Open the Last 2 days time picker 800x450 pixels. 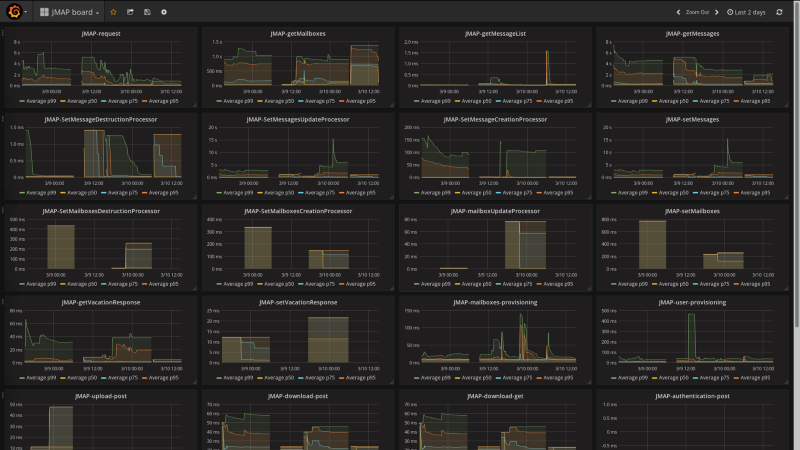click(x=749, y=12)
